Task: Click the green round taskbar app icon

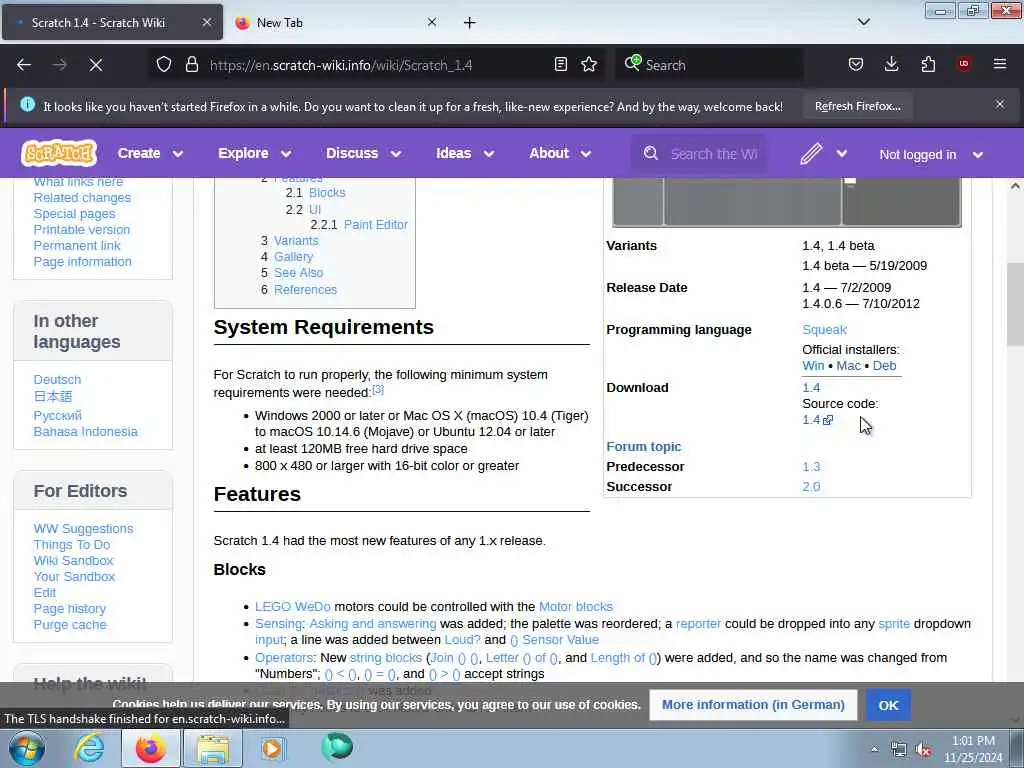Action: click(337, 747)
